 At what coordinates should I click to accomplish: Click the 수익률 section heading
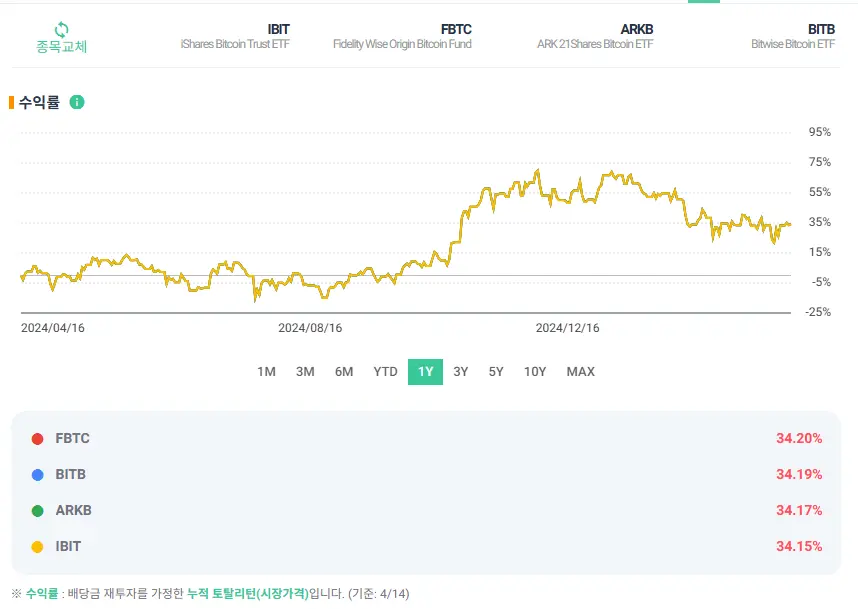[x=39, y=102]
